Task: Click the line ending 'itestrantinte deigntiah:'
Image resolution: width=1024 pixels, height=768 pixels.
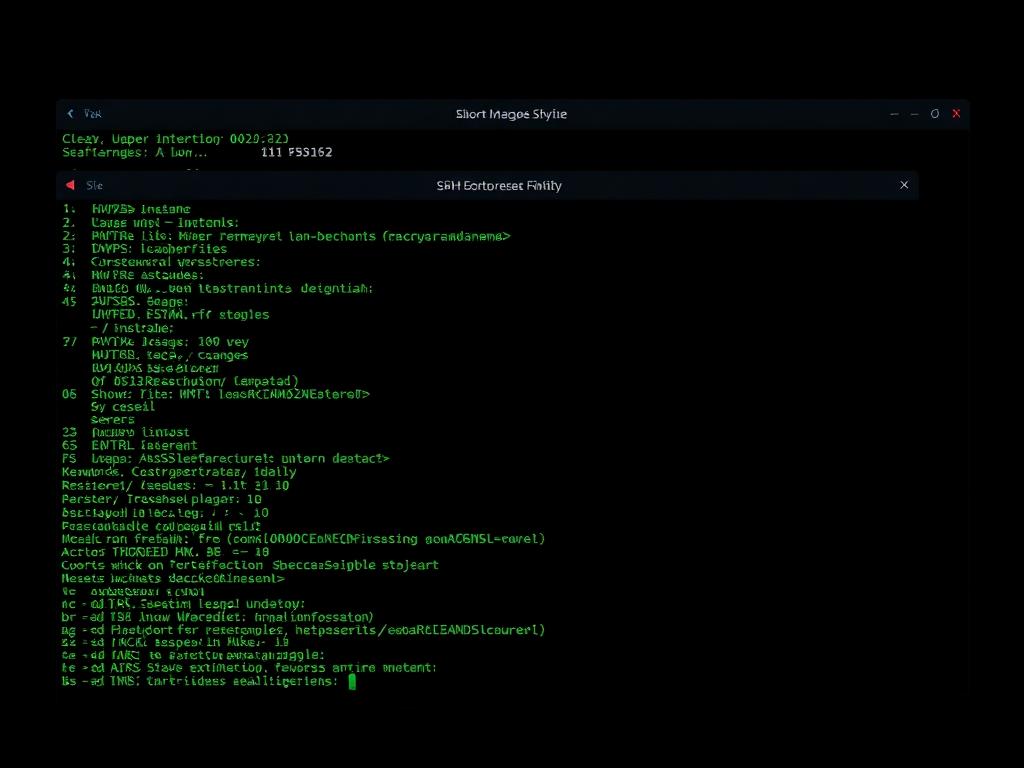Action: click(217, 288)
